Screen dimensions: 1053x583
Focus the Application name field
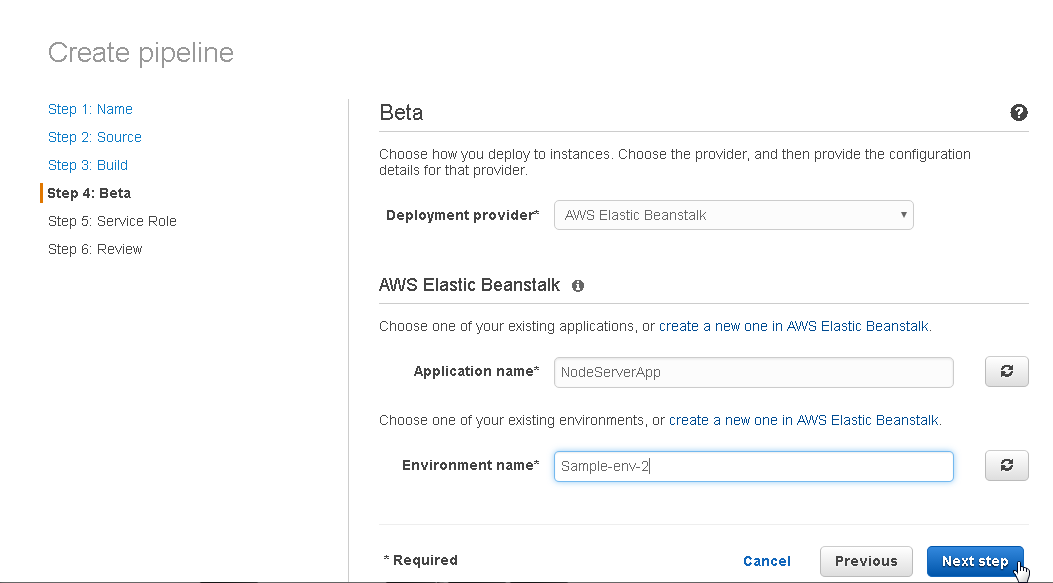click(753, 372)
